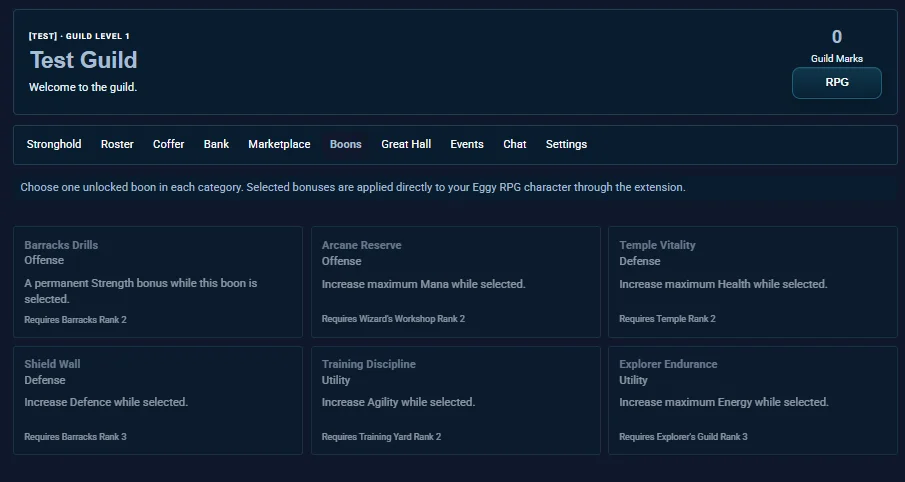This screenshot has height=482, width=905.
Task: Switch to the Events tab
Action: click(467, 144)
